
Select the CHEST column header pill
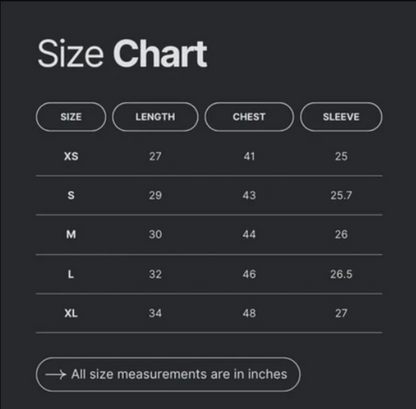249,117
